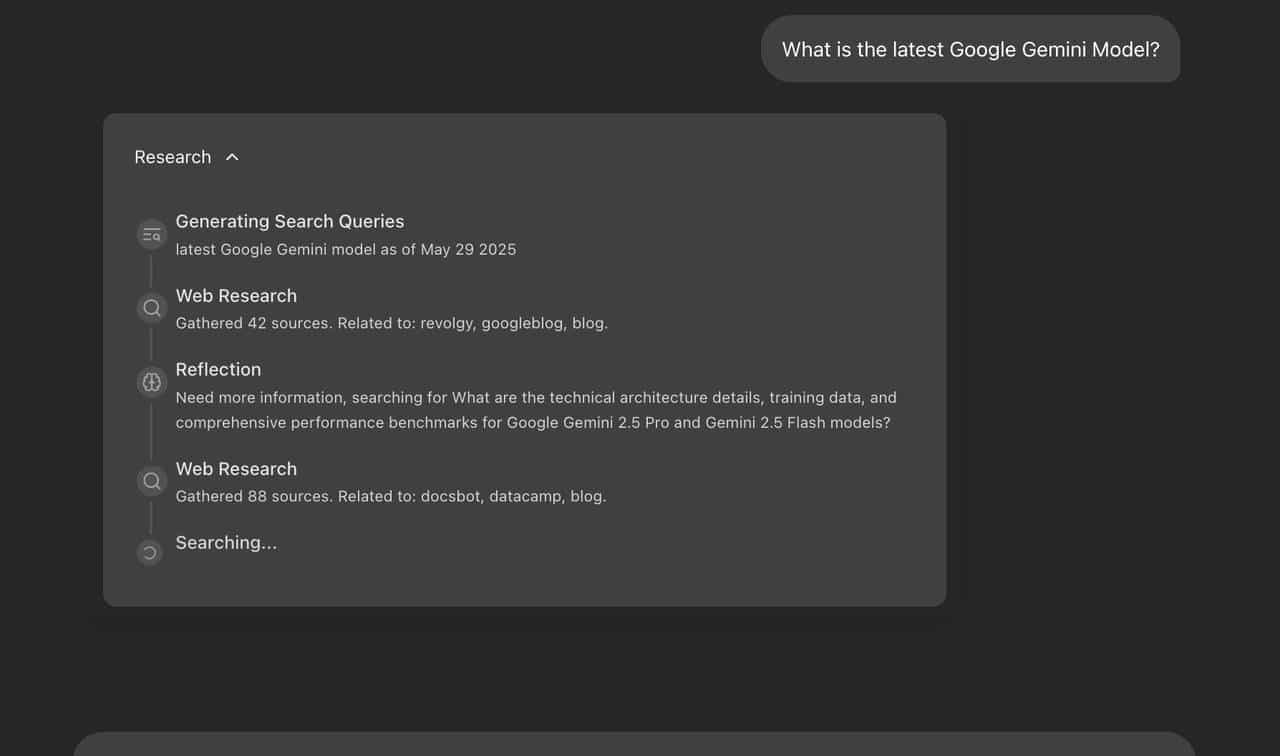This screenshot has width=1280, height=756.
Task: Click the Searching... status text
Action: (x=226, y=543)
